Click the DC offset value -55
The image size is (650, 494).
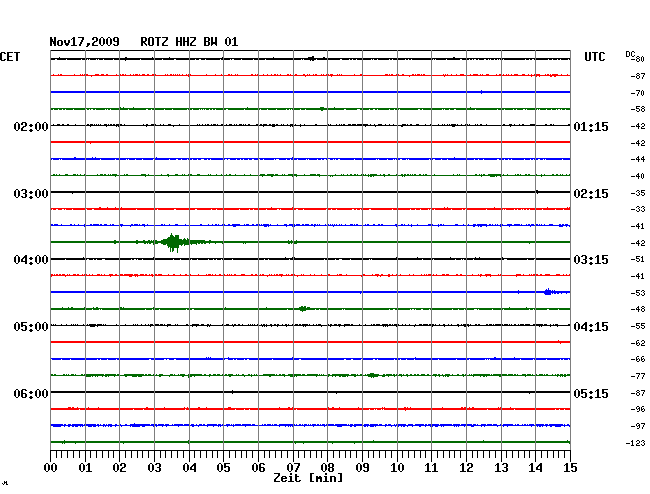[638, 326]
